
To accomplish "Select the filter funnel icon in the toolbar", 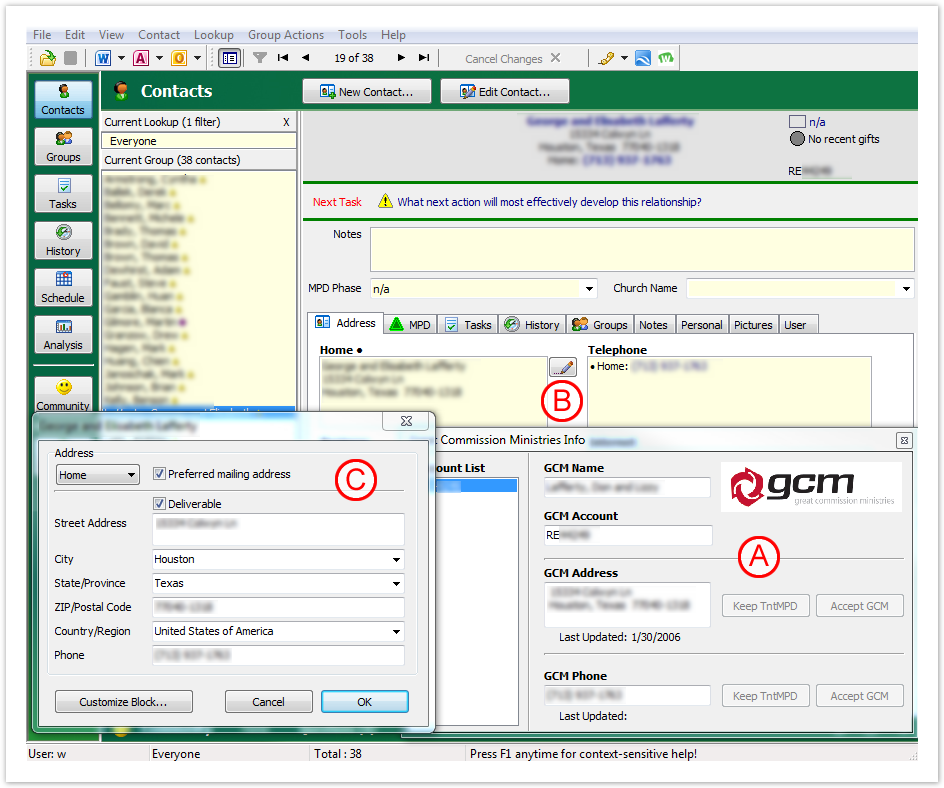I will point(259,57).
